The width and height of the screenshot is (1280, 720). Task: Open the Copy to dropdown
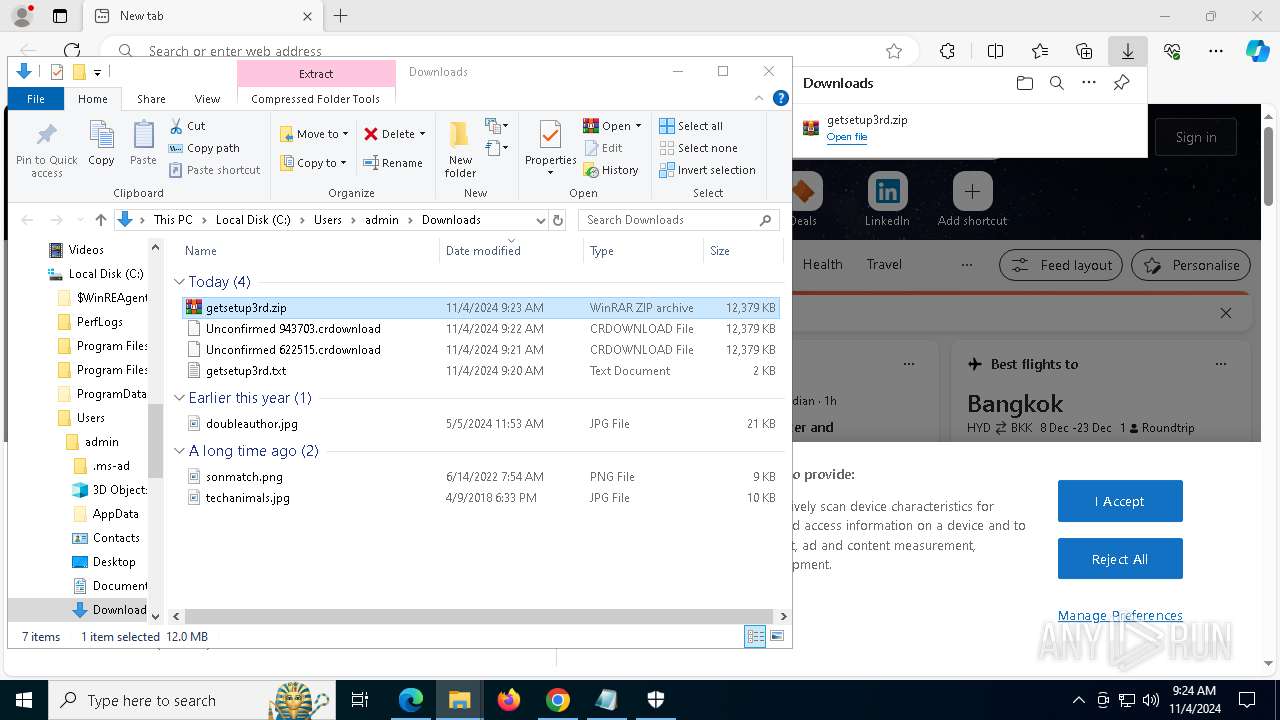313,163
